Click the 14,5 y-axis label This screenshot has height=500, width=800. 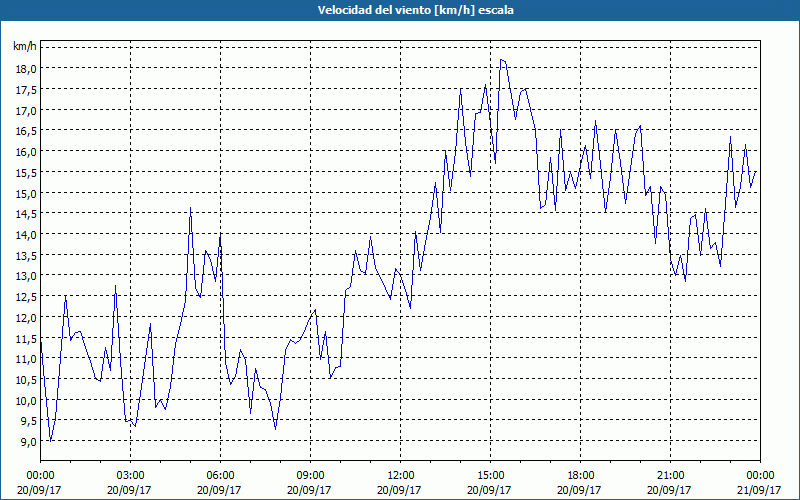tap(25, 214)
